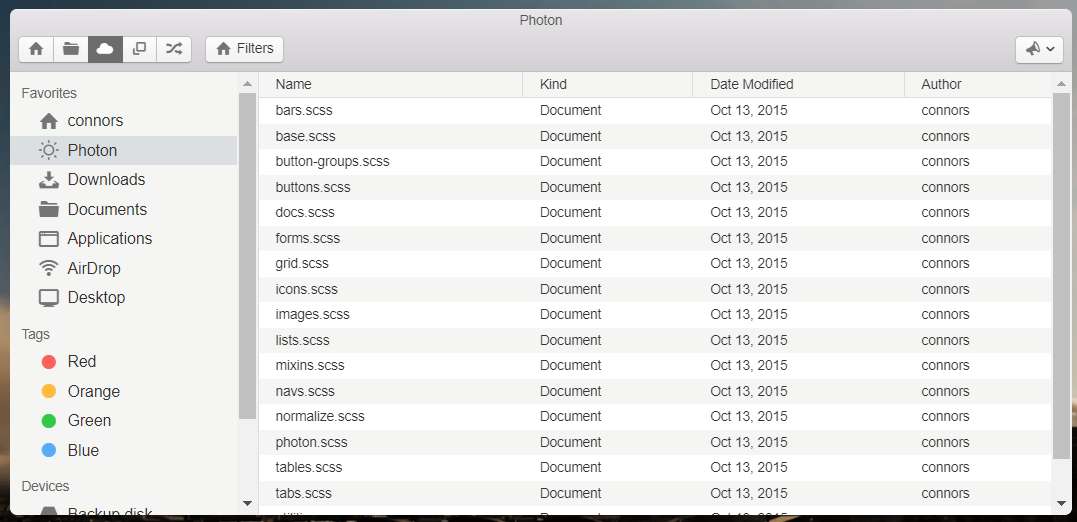1077x522 pixels.
Task: Open the megaphone dropdown button
Action: coord(1039,49)
